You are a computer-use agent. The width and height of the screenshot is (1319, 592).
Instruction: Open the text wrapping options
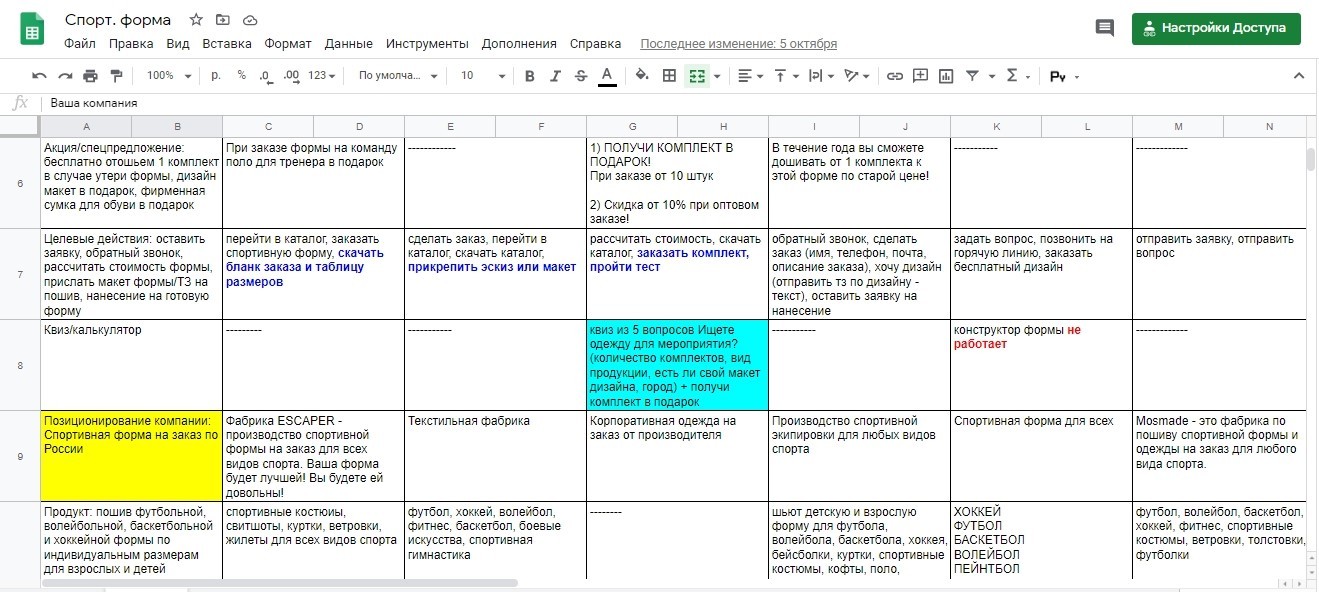coord(821,76)
